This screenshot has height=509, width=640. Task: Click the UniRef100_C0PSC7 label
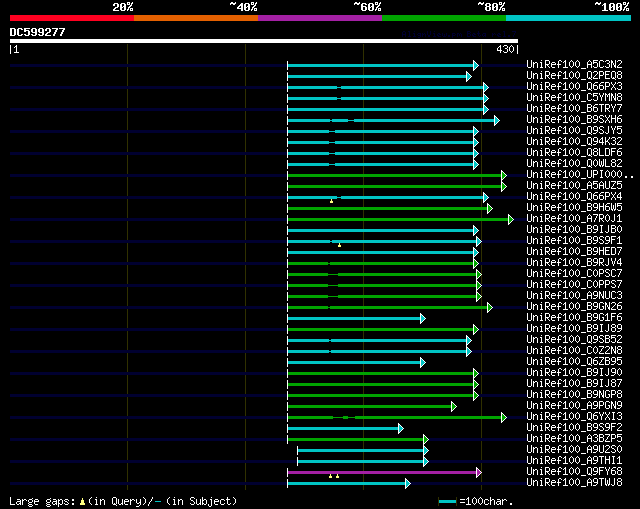click(574, 273)
